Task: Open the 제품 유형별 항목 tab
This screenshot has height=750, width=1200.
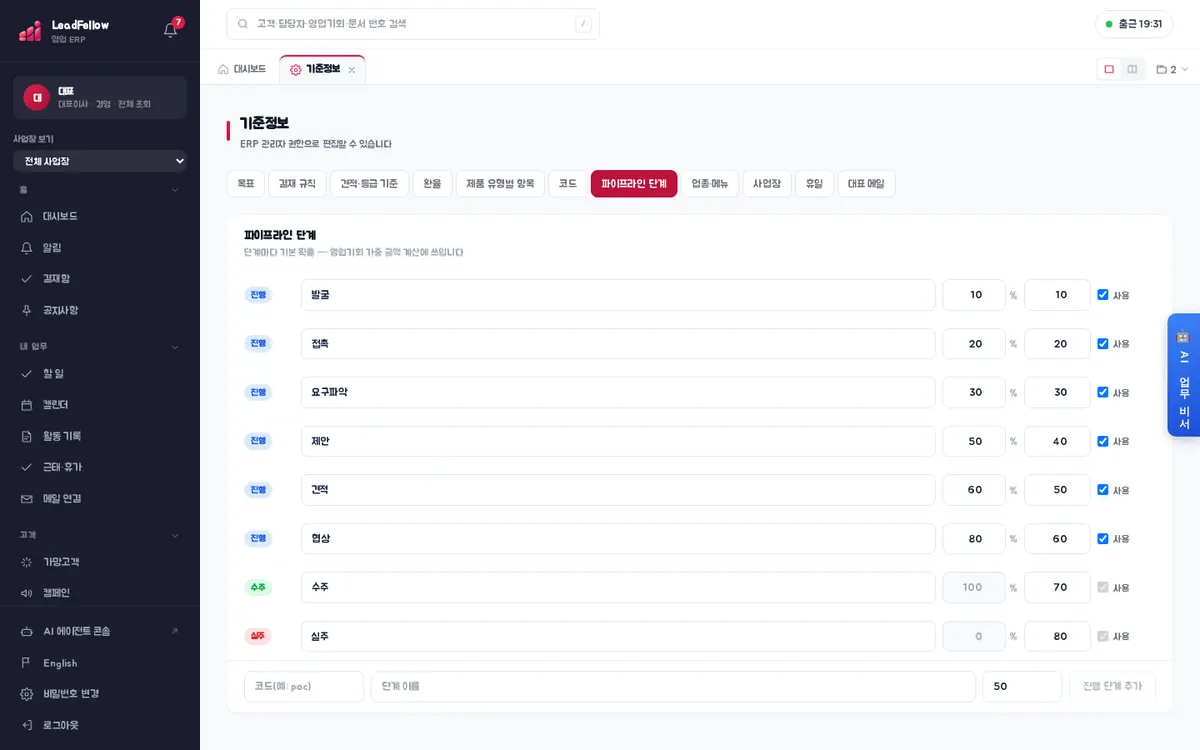Action: click(500, 184)
